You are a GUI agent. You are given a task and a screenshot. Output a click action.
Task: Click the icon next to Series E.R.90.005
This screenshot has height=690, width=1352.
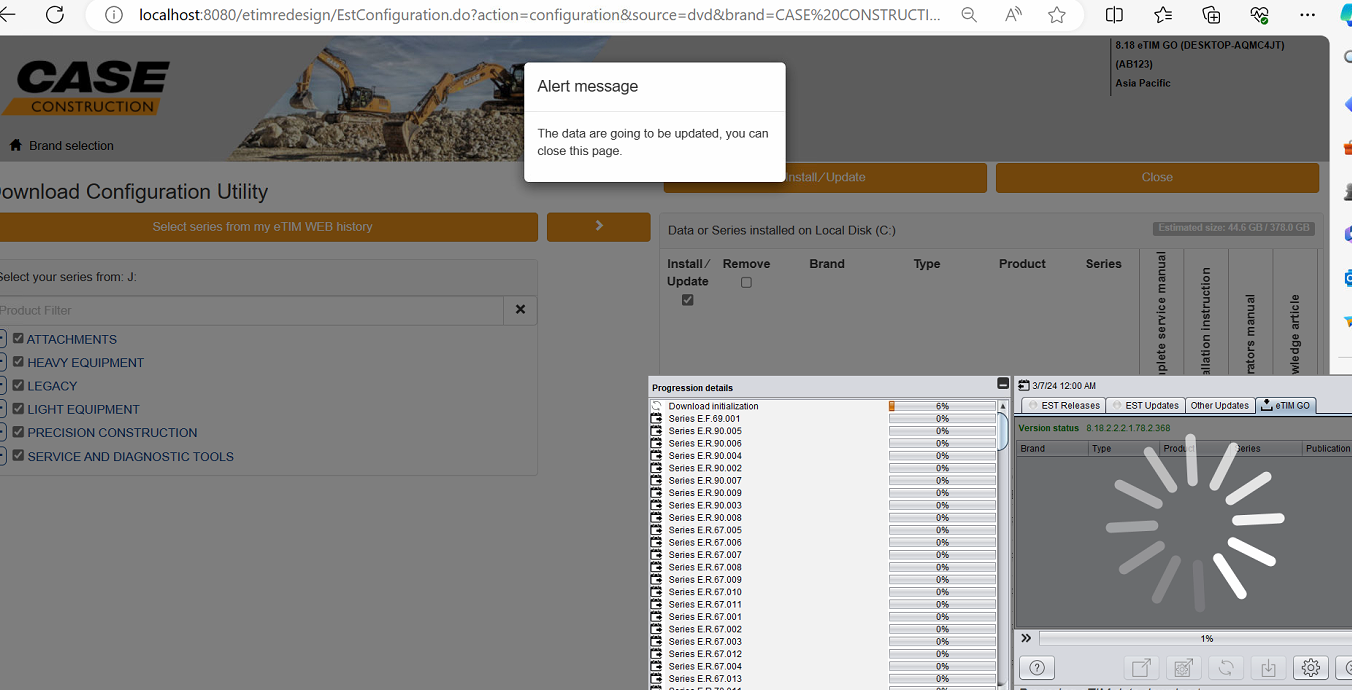point(657,431)
